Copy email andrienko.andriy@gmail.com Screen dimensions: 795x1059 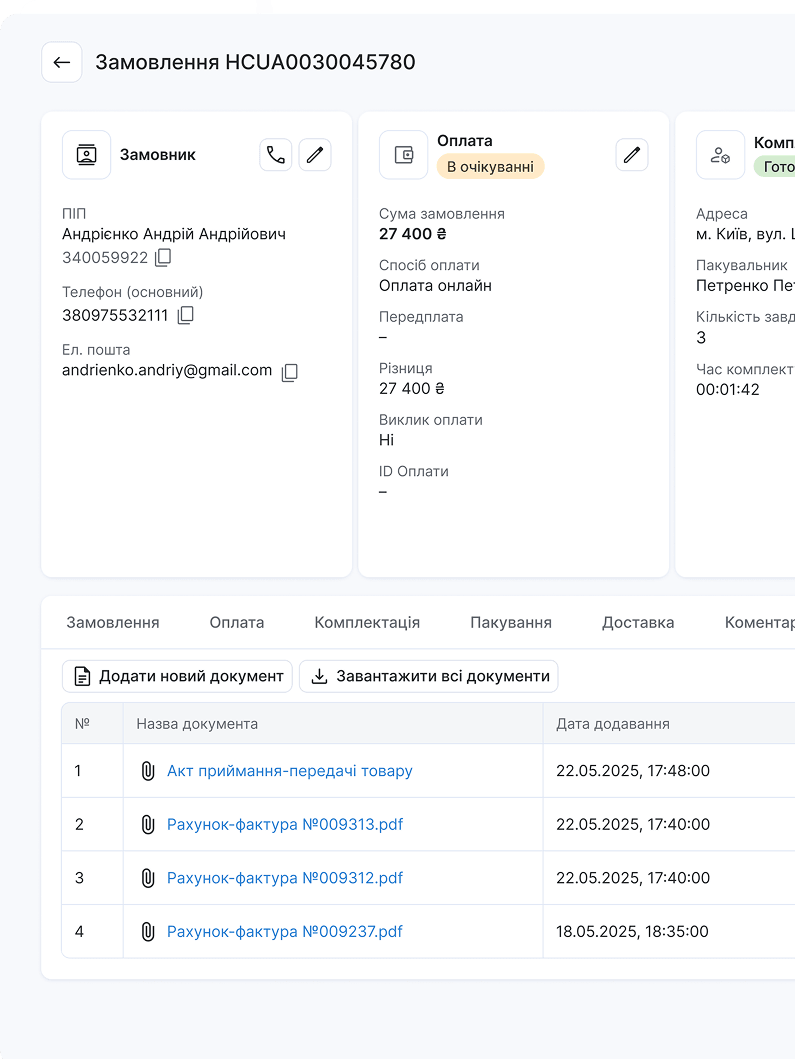click(x=290, y=372)
